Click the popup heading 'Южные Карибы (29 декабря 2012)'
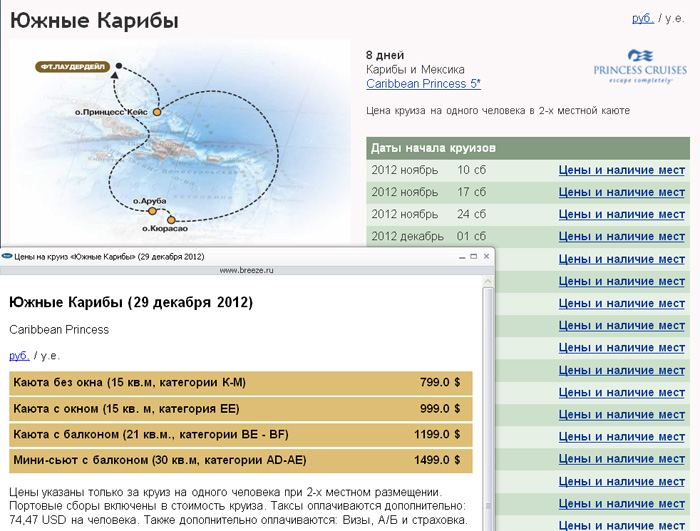This screenshot has width=700, height=531. 131,303
